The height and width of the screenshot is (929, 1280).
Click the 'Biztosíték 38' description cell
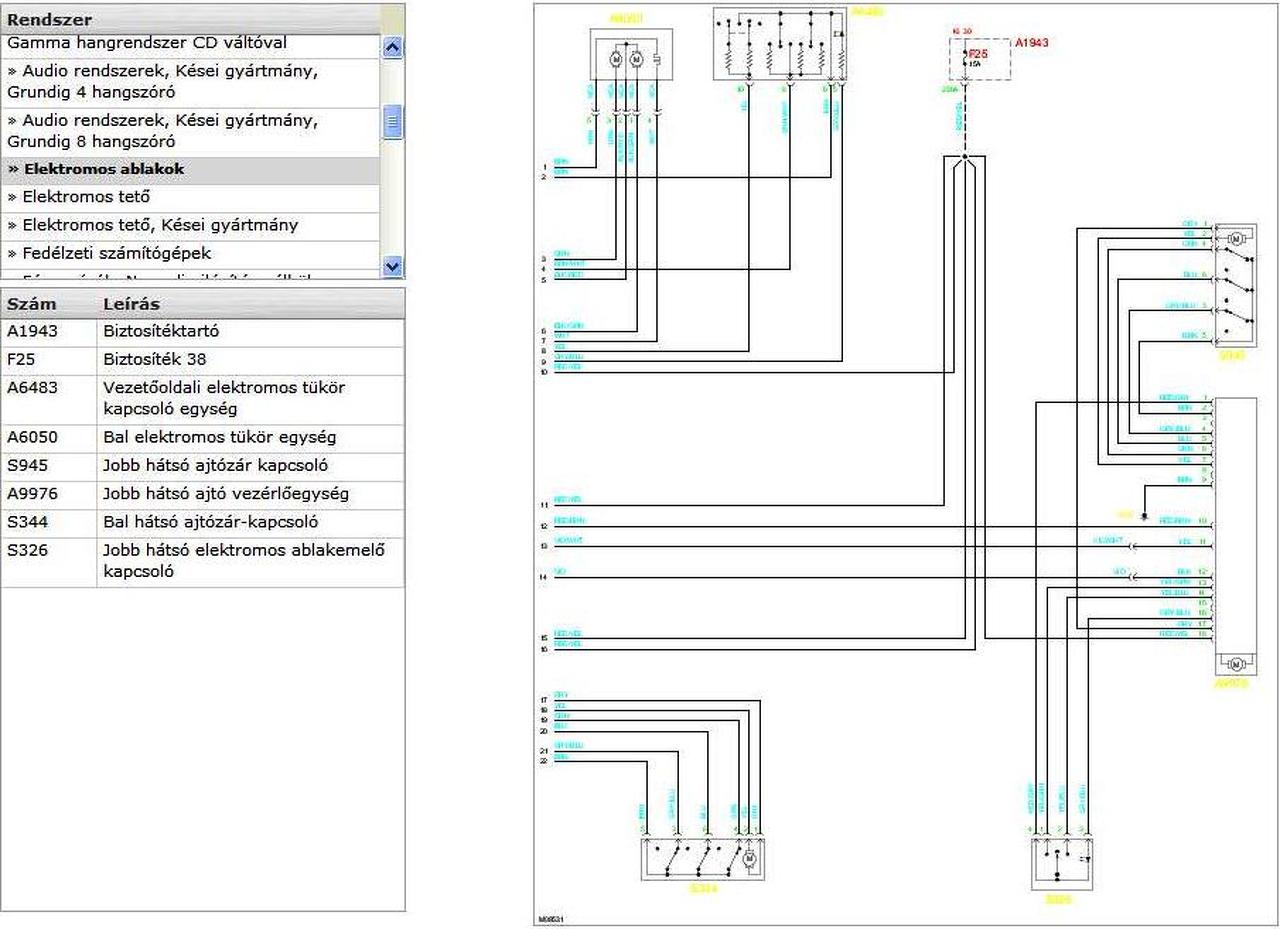[x=251, y=359]
